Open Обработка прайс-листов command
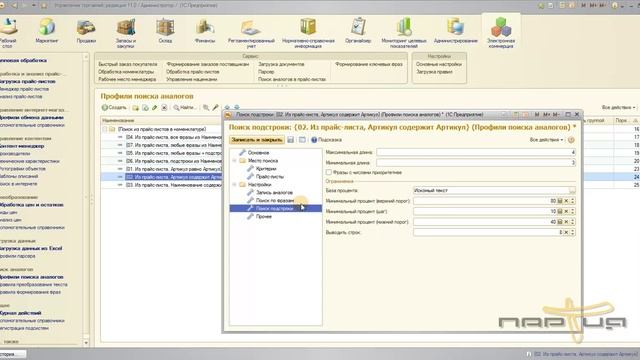 (193, 72)
